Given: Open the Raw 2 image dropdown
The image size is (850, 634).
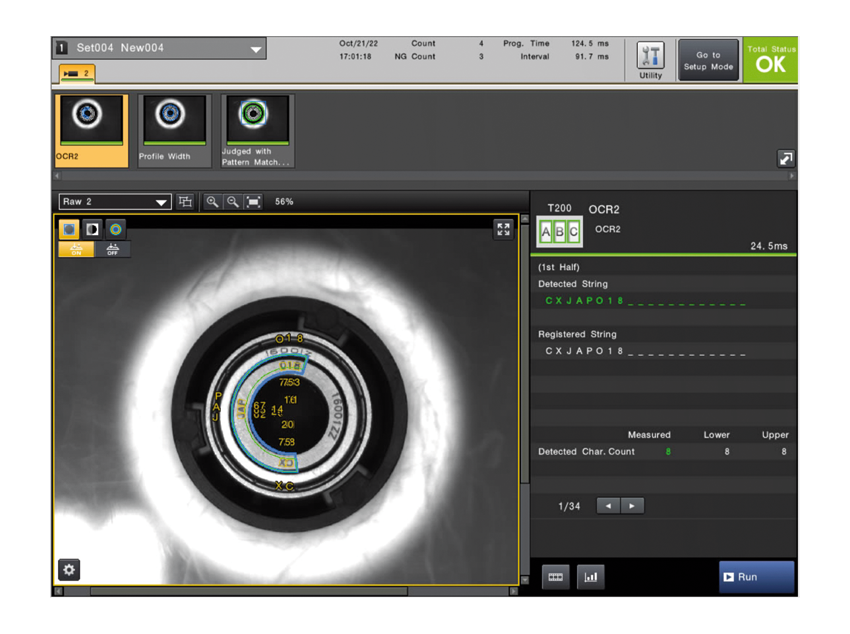Looking at the screenshot, I should click(115, 202).
